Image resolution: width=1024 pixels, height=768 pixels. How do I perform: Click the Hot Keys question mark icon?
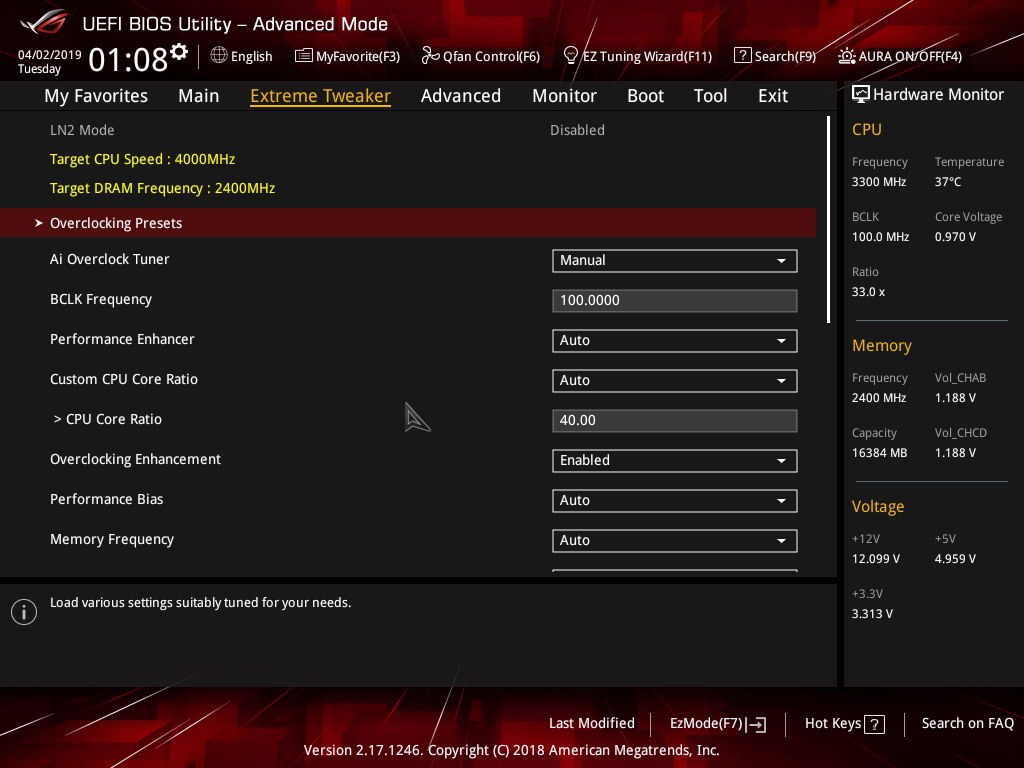tap(874, 724)
